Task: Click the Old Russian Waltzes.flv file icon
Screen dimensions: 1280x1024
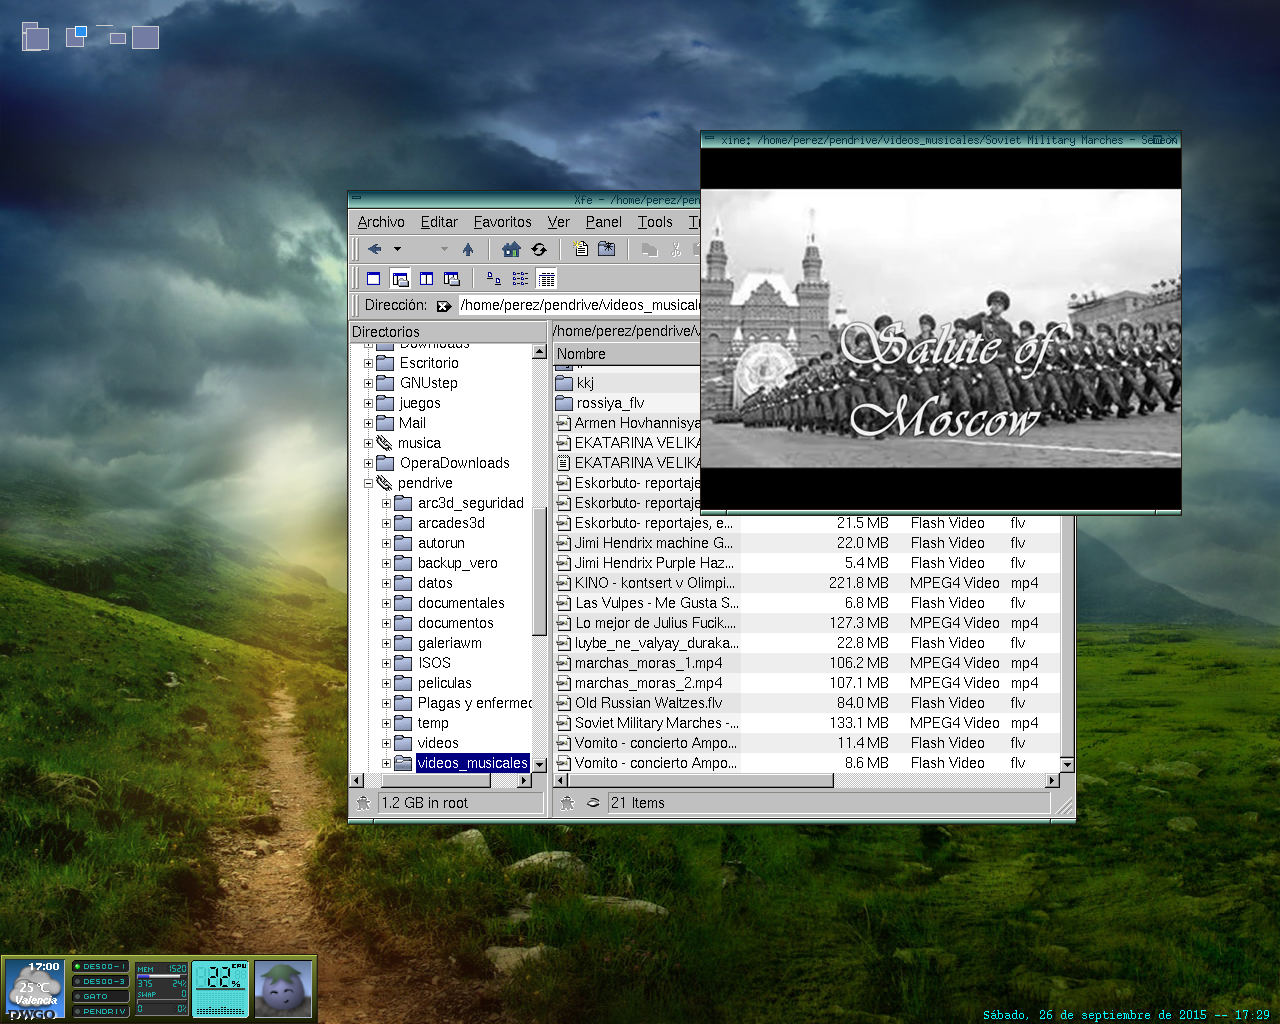Action: click(x=564, y=703)
